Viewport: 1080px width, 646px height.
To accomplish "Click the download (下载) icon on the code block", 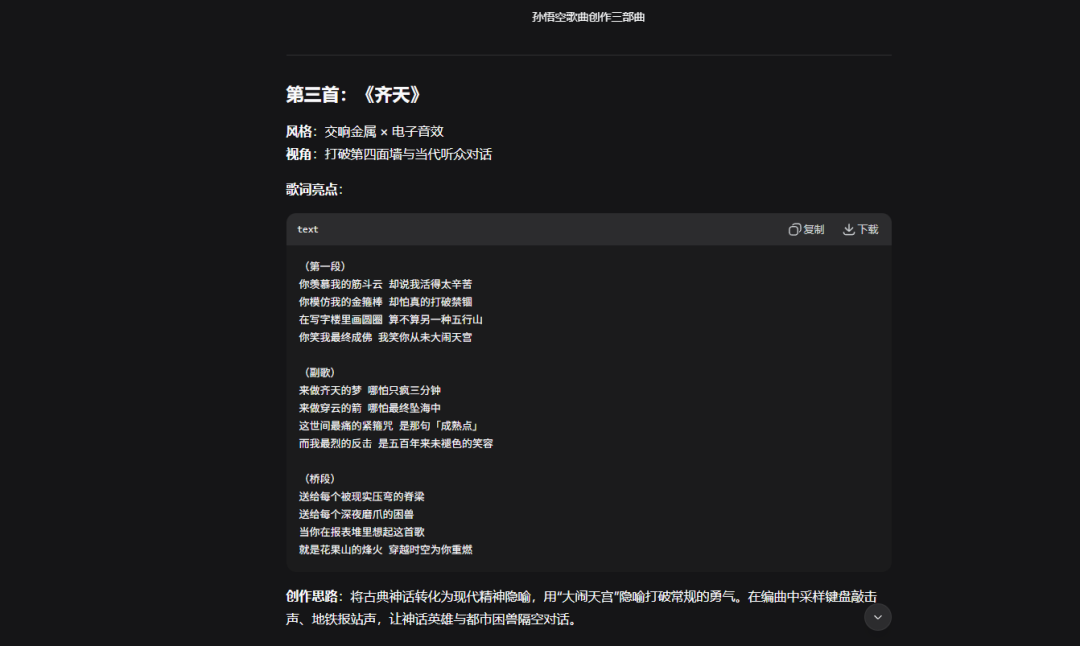I will click(860, 229).
